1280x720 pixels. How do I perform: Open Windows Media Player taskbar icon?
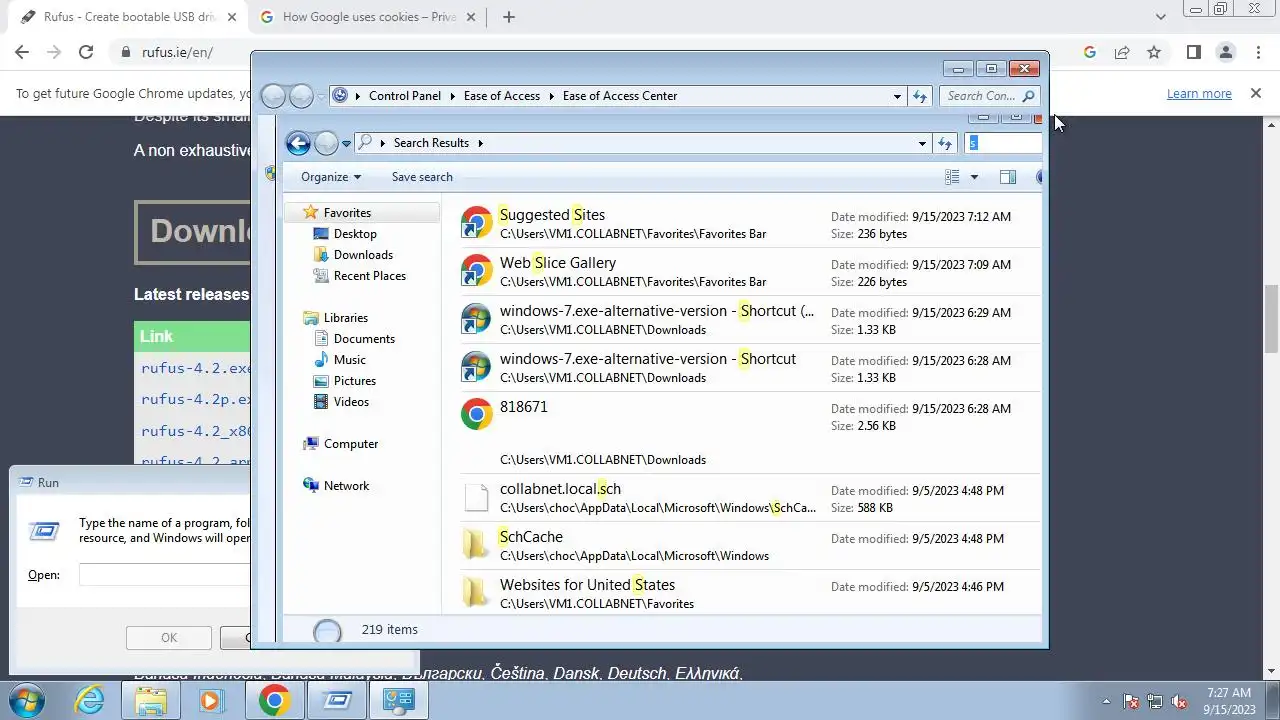coord(210,700)
